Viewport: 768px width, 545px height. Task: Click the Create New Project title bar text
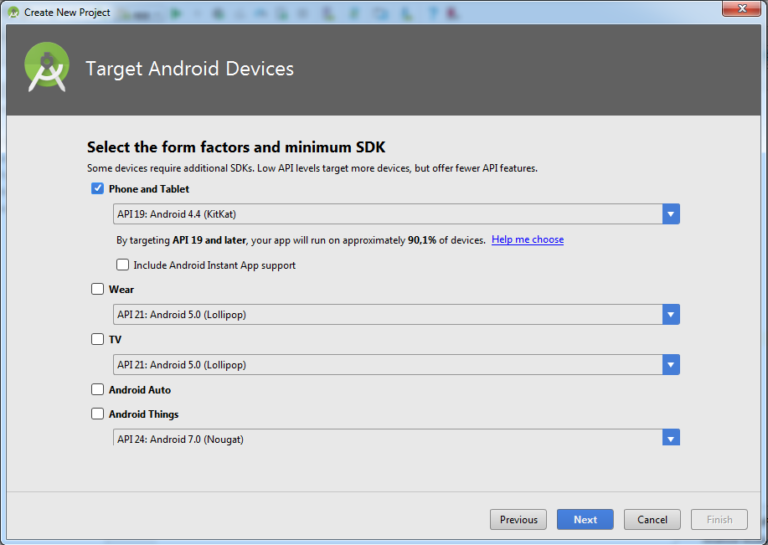click(66, 12)
